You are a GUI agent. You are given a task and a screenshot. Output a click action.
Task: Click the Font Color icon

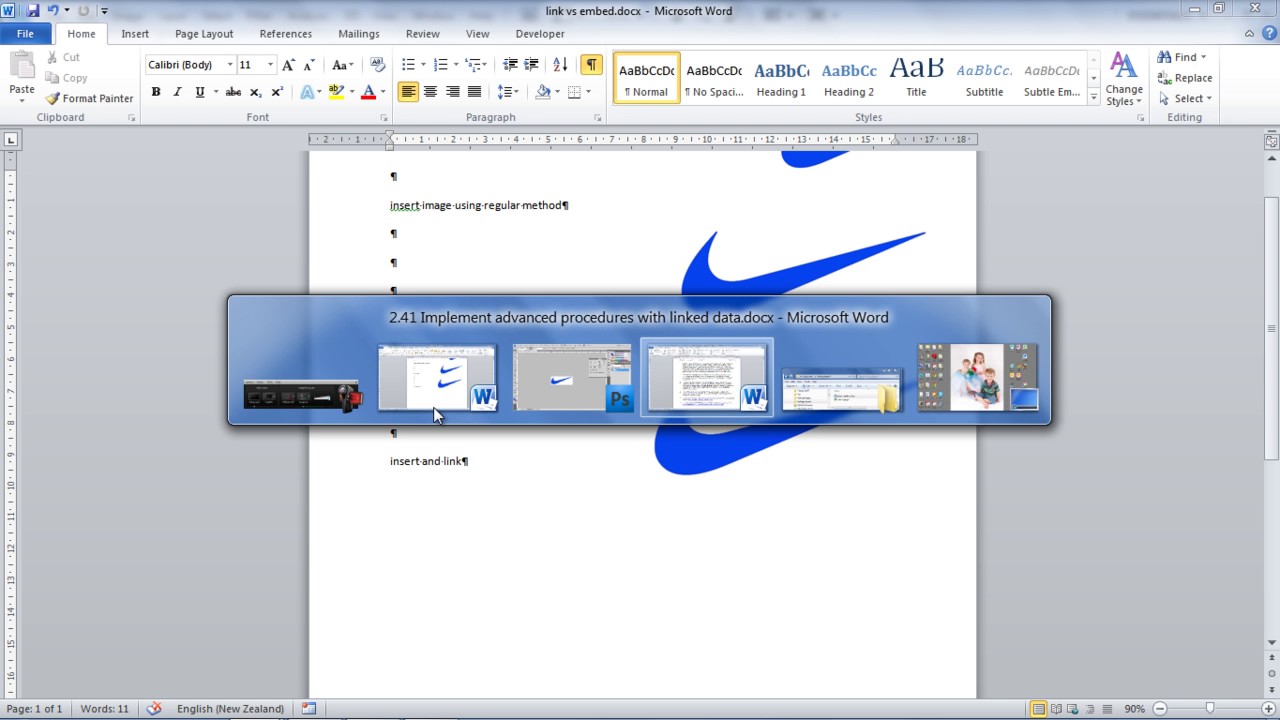click(x=368, y=92)
